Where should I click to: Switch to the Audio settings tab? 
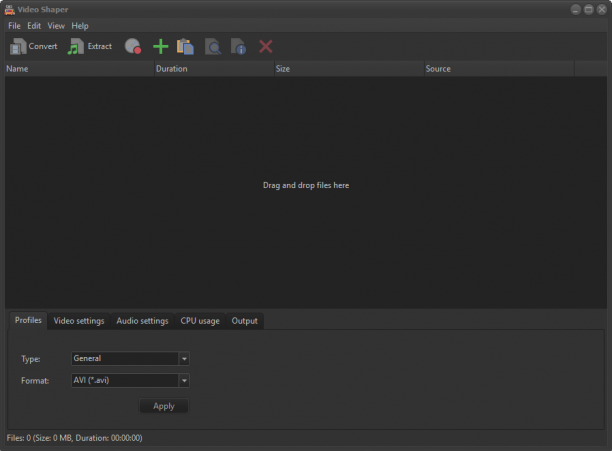(142, 321)
